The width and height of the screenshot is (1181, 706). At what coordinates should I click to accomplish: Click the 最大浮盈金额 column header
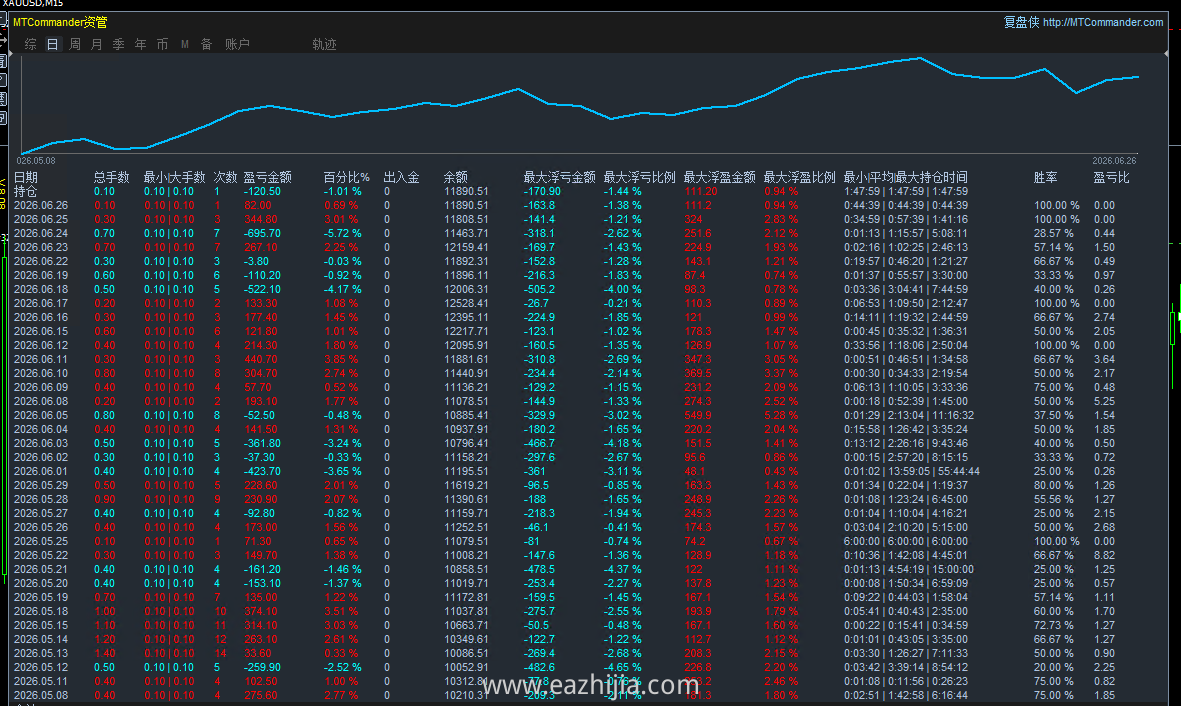pos(719,177)
